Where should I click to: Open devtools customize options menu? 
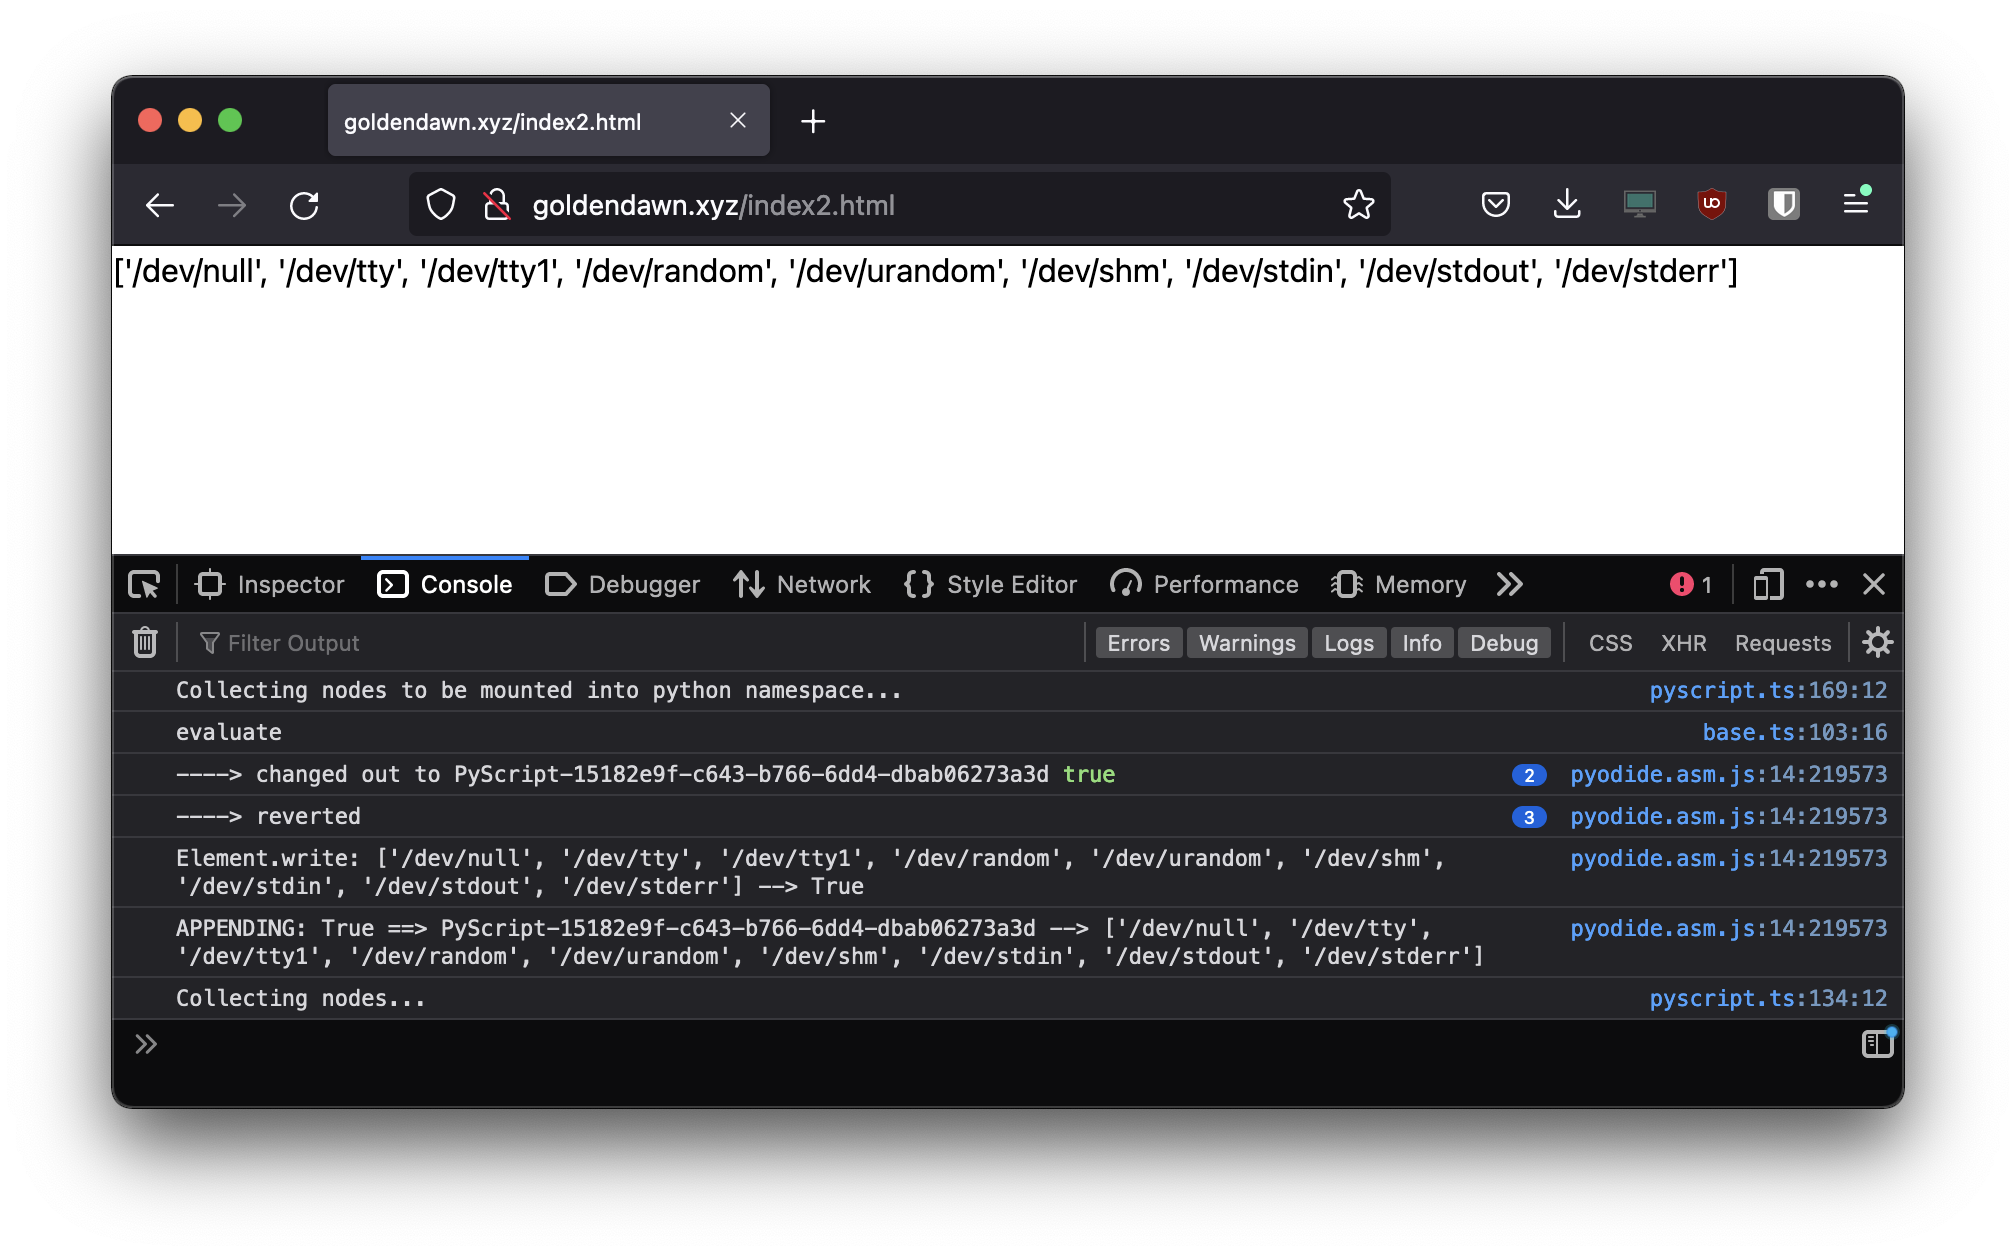point(1821,584)
